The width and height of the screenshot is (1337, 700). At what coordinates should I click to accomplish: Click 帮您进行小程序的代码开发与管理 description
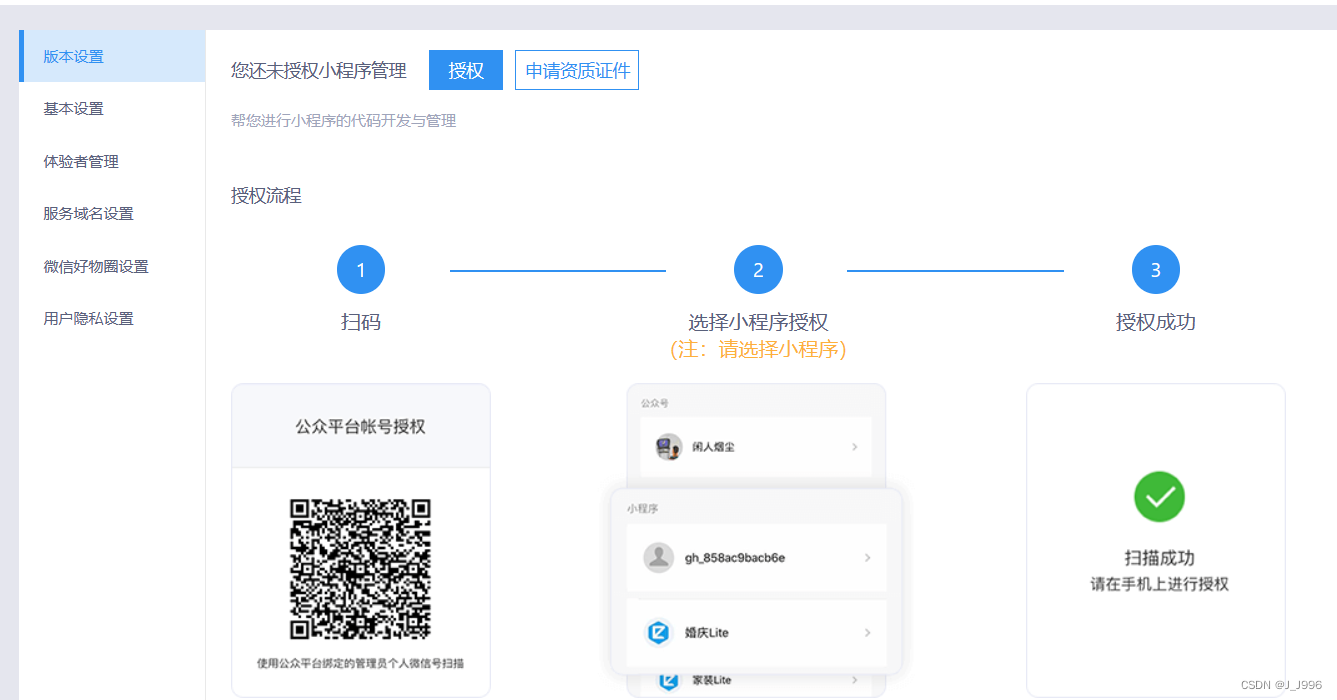pos(343,121)
